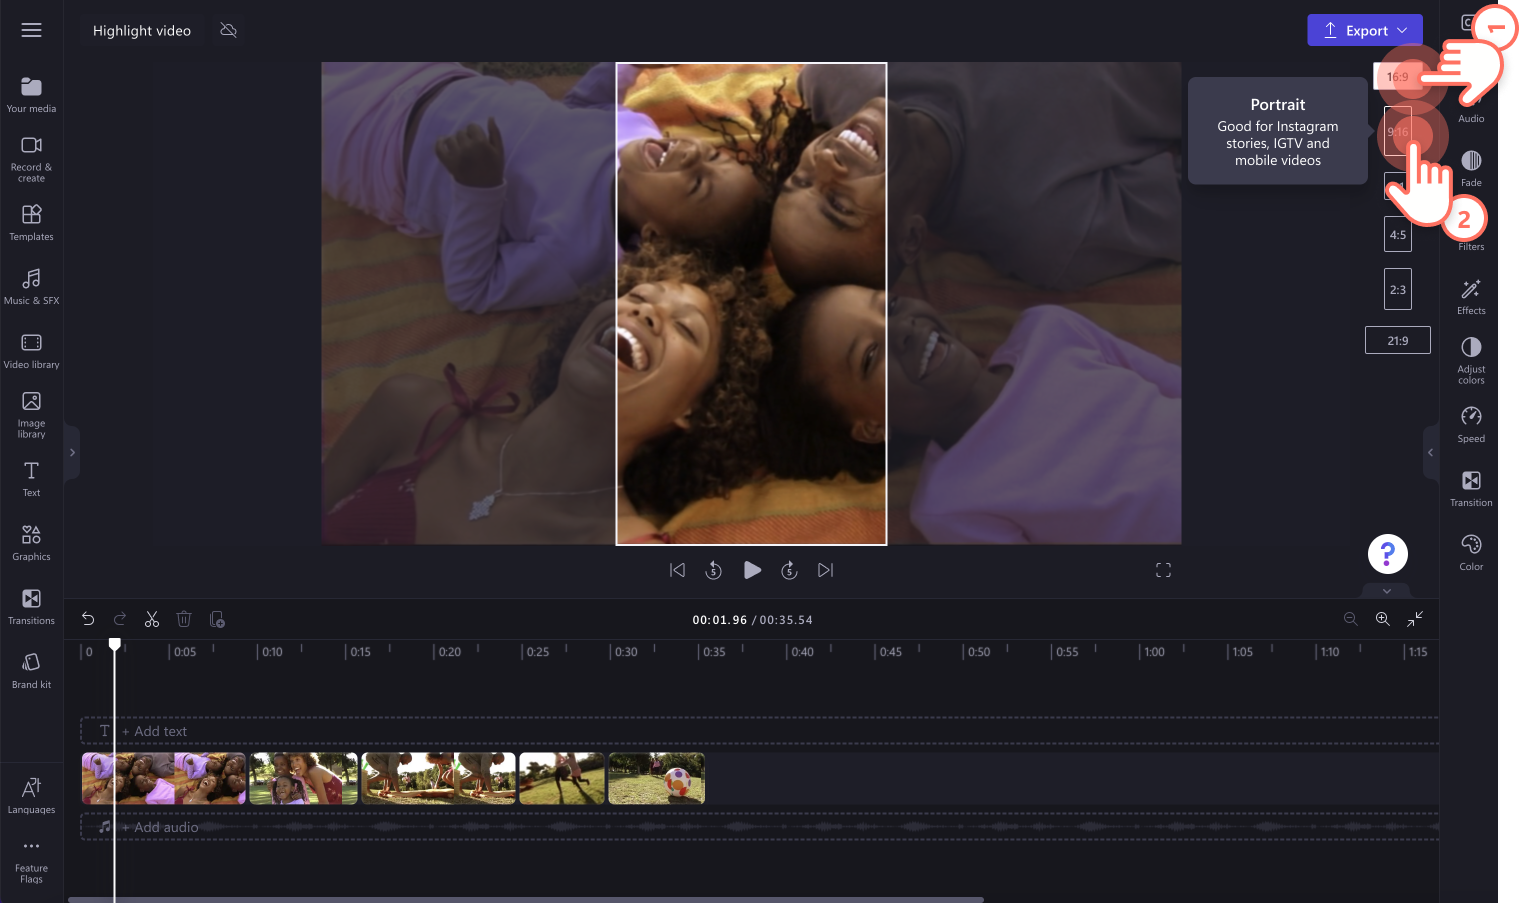The height and width of the screenshot is (903, 1519).
Task: Undo the last action
Action: point(88,619)
